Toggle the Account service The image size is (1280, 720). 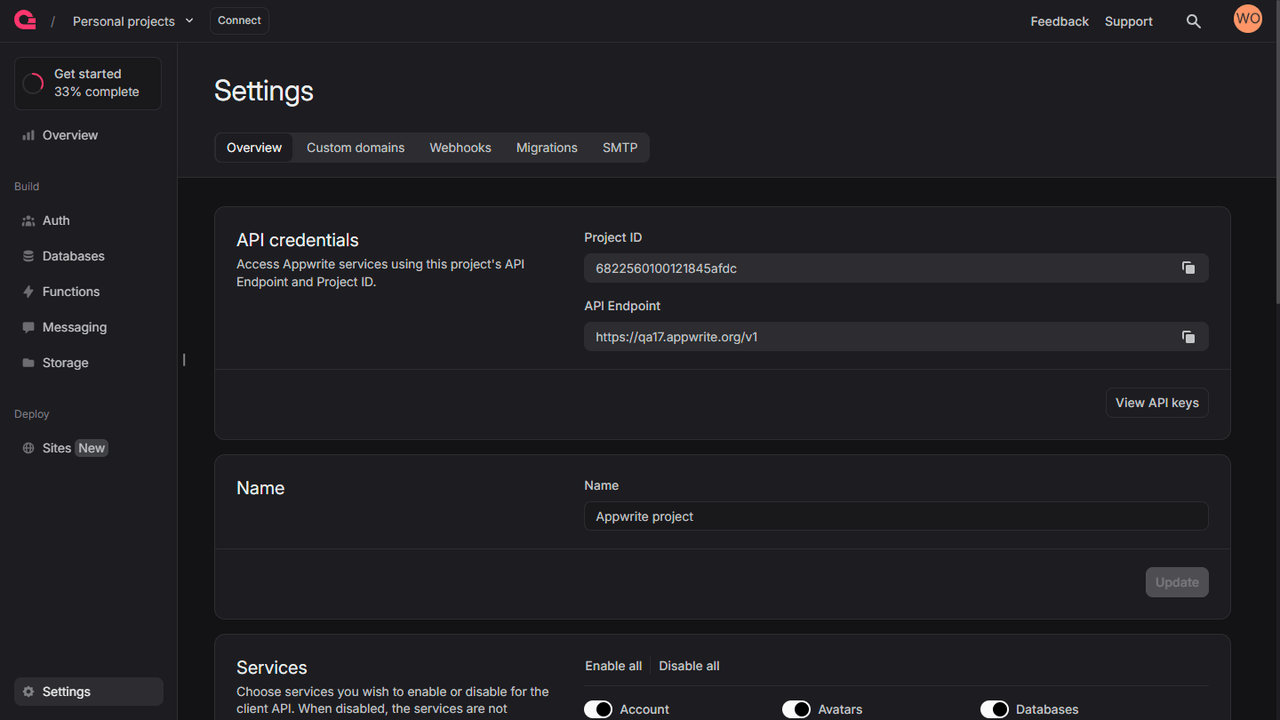[598, 709]
